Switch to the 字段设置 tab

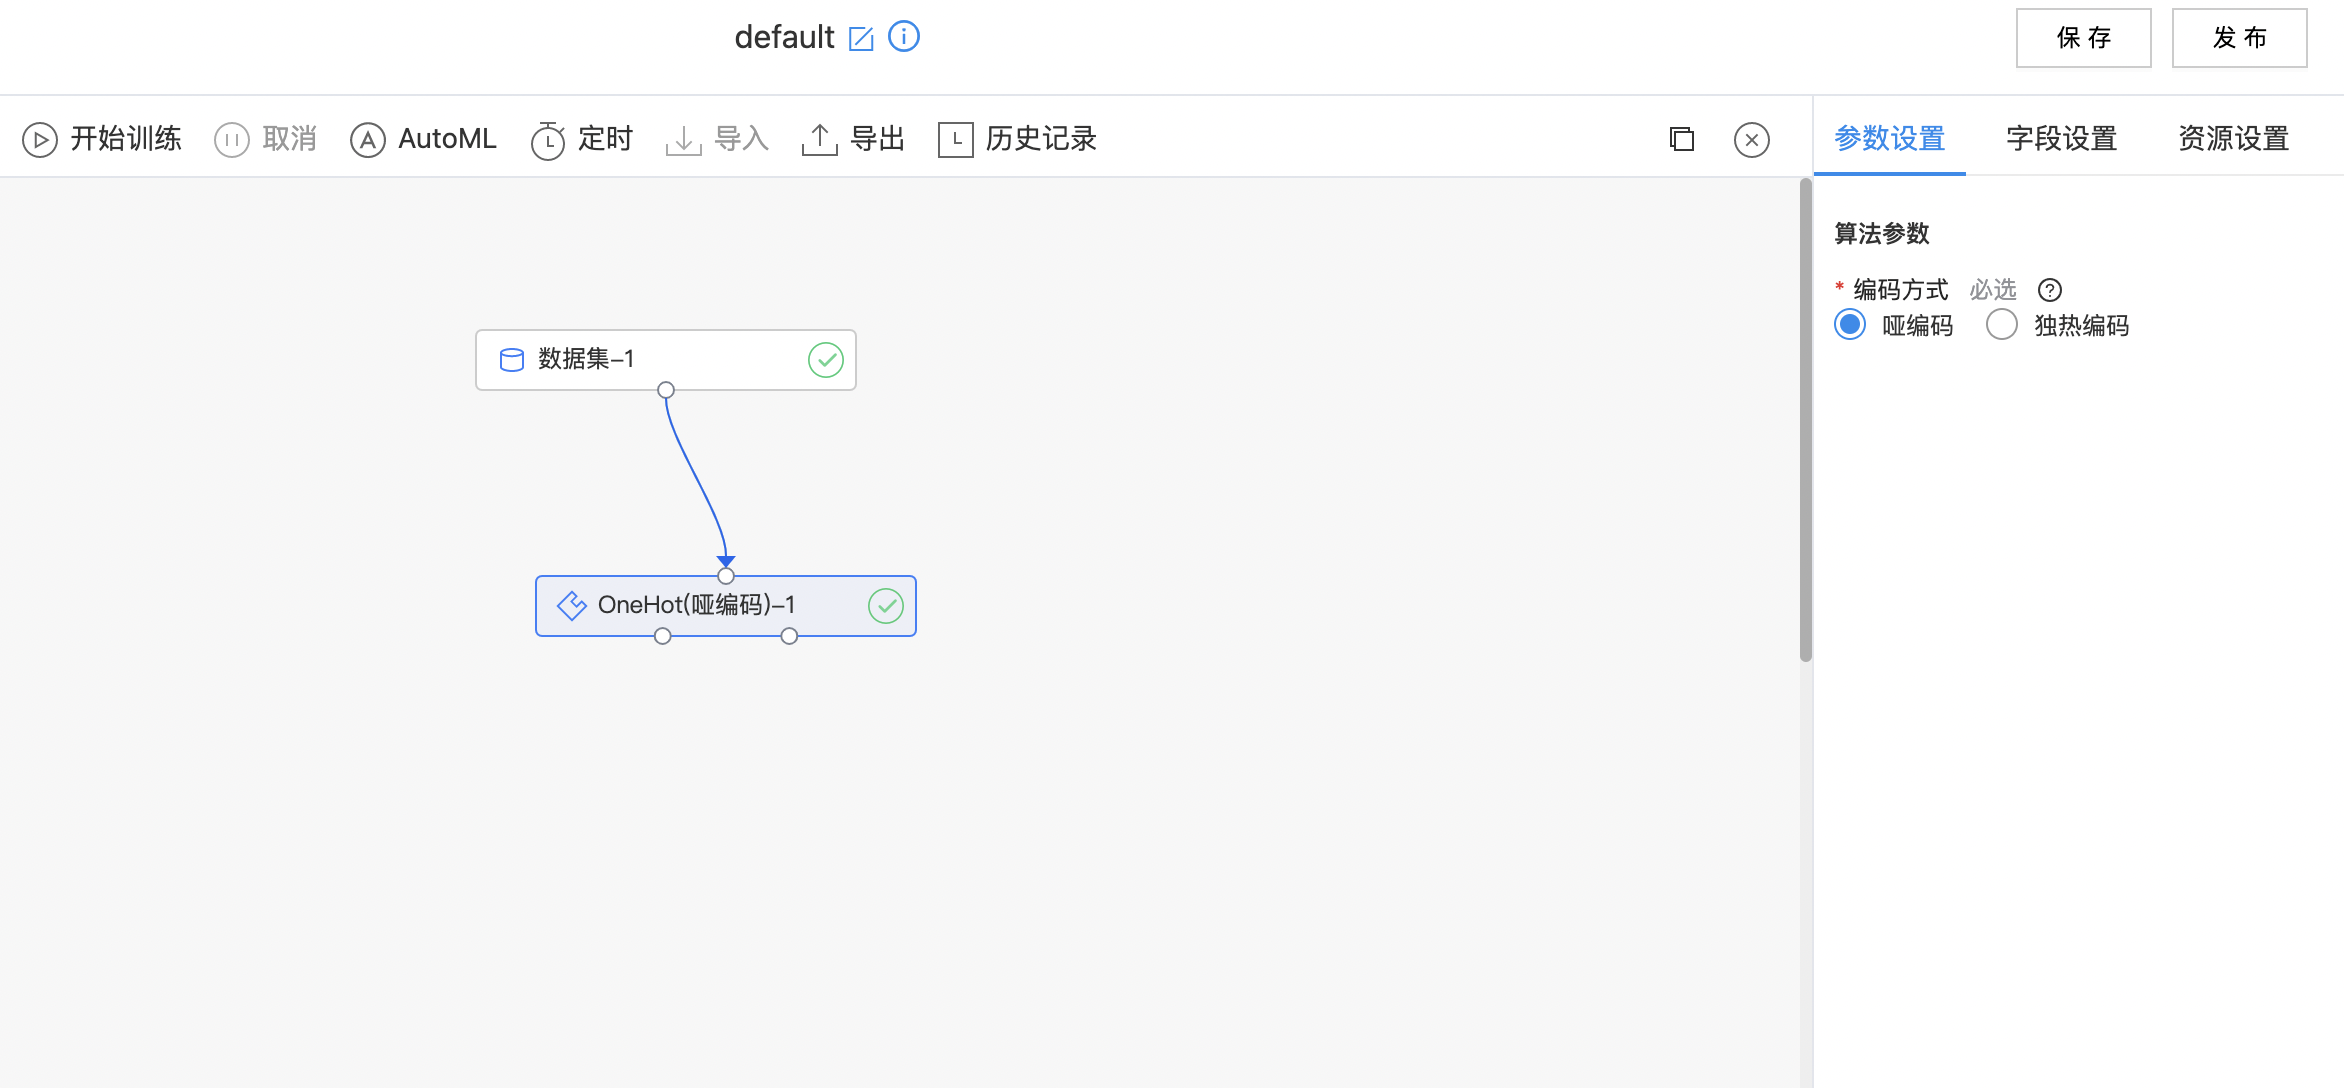[x=2062, y=138]
